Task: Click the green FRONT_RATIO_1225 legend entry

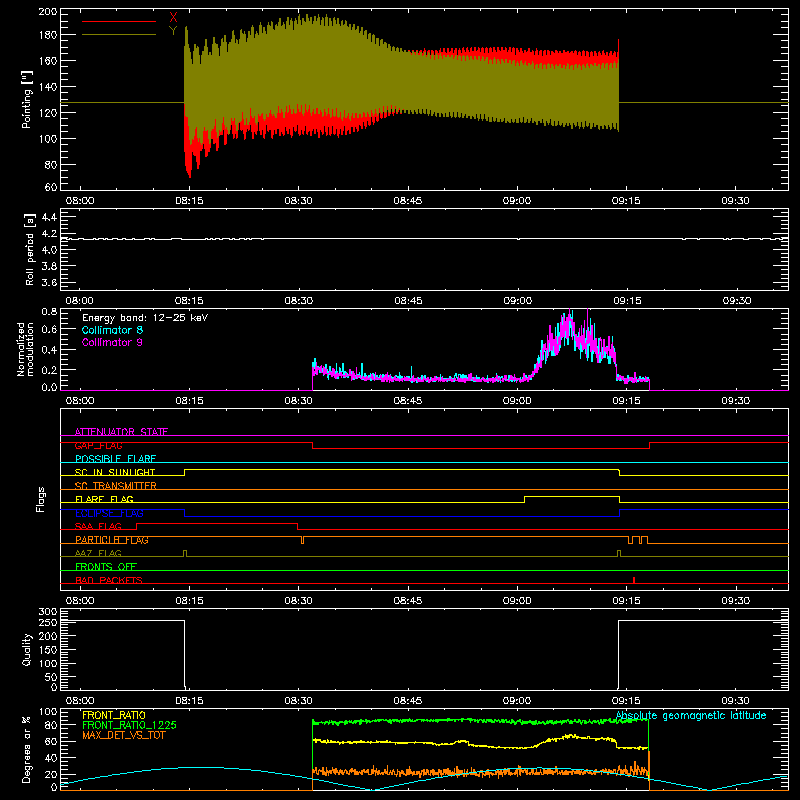Action: pyautogui.click(x=130, y=725)
